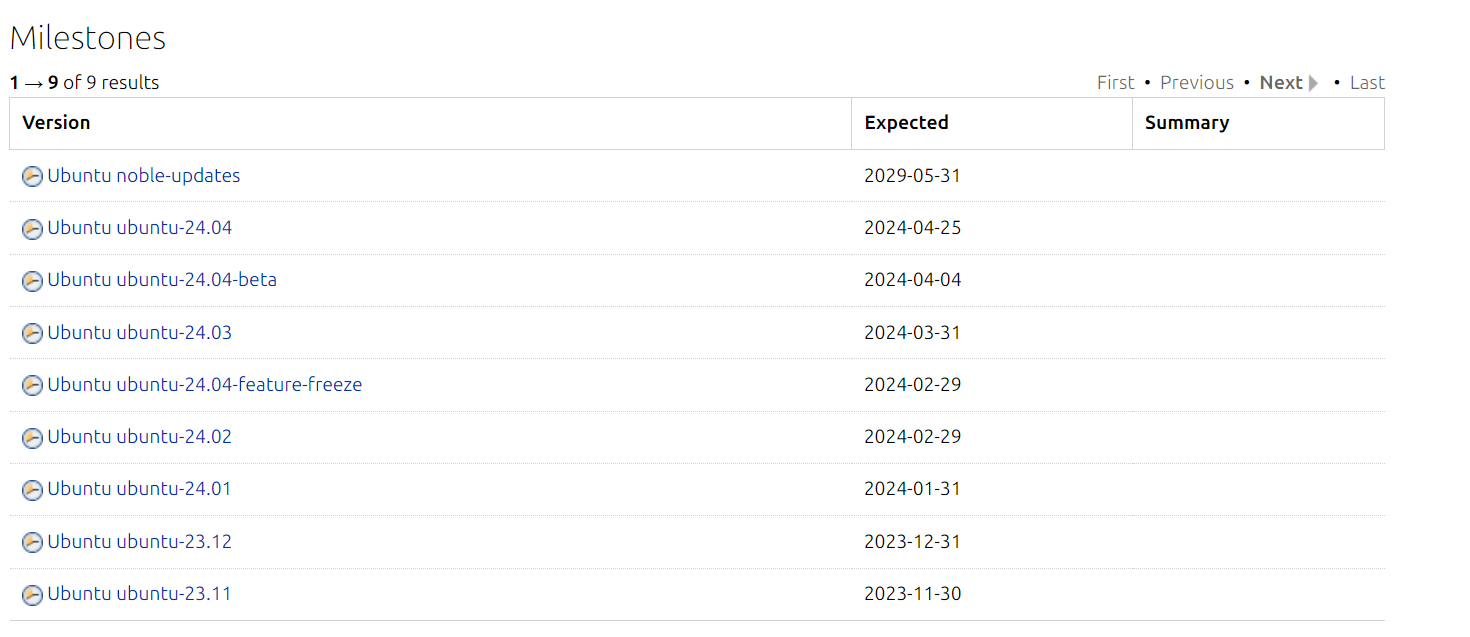Screen dimensions: 1470x637
Task: Click the milestone icon next to ubuntu-24.04
Action: (32, 229)
